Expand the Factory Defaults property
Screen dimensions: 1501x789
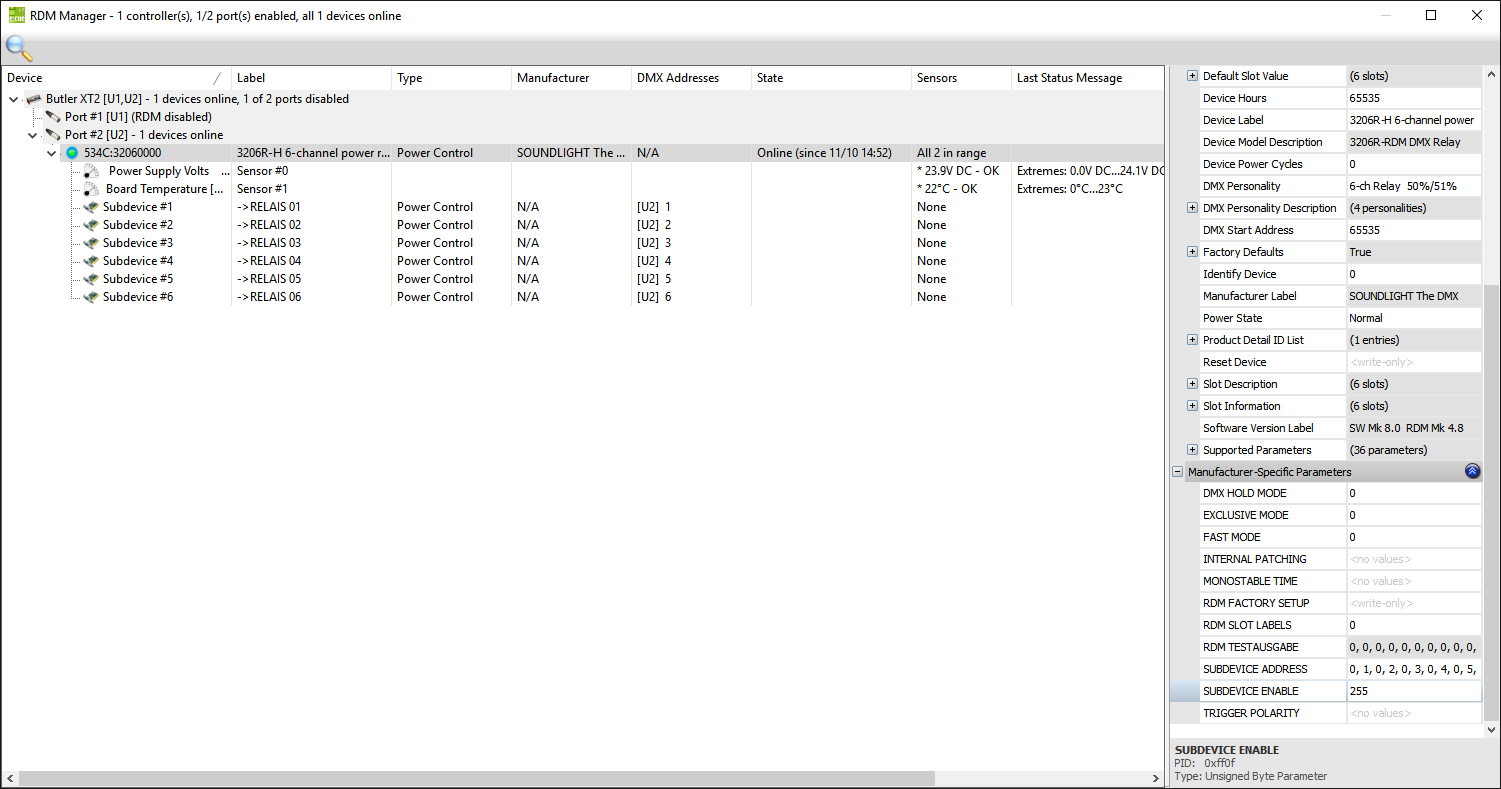point(1192,252)
